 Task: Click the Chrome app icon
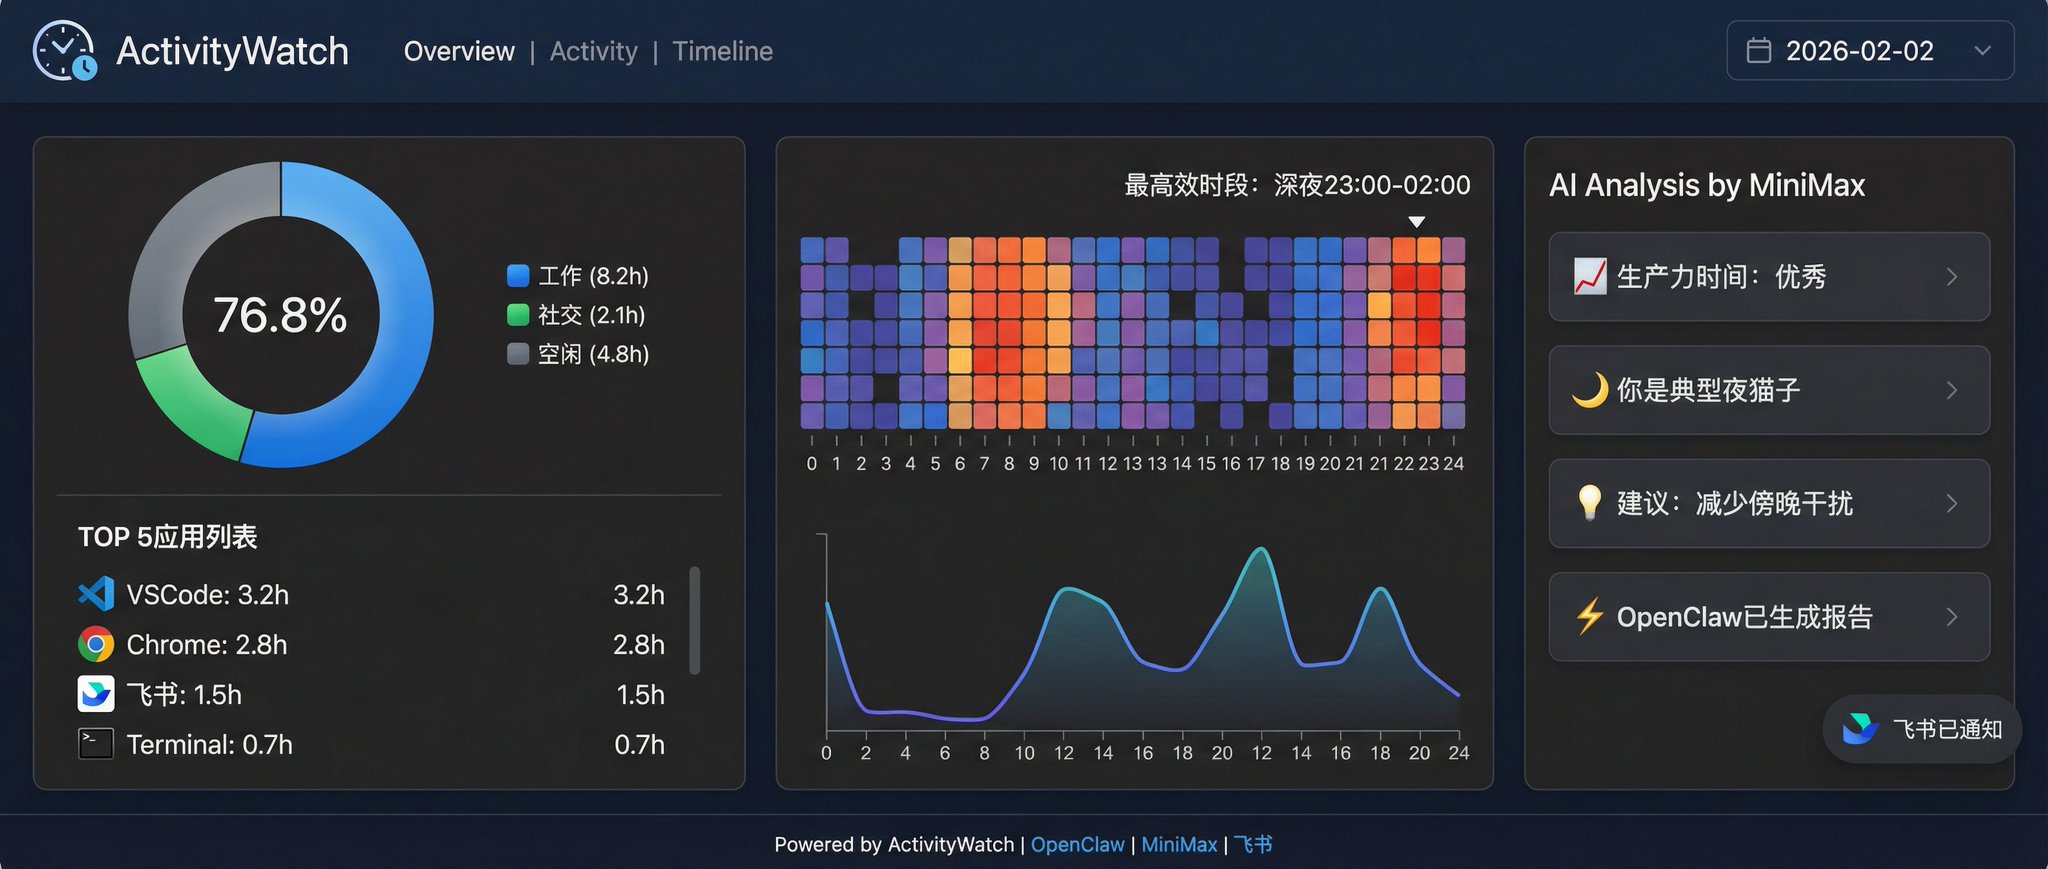(x=96, y=644)
